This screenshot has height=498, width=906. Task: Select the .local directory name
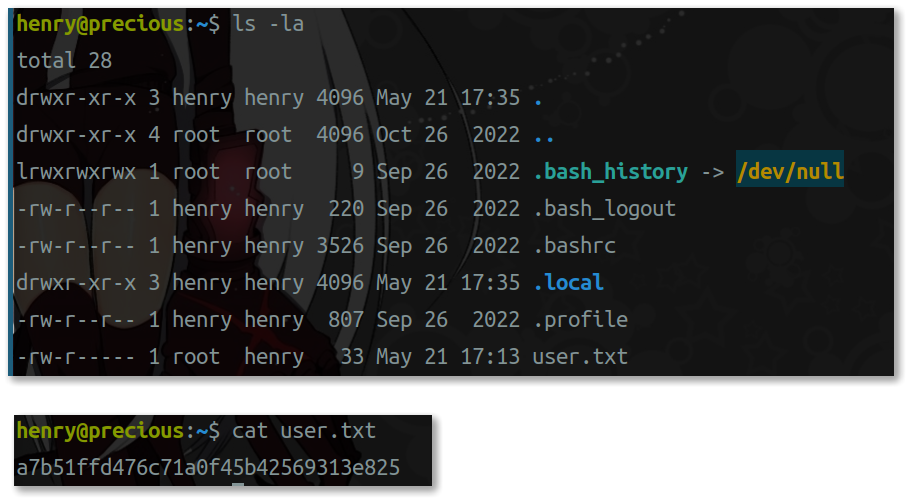[x=569, y=283]
